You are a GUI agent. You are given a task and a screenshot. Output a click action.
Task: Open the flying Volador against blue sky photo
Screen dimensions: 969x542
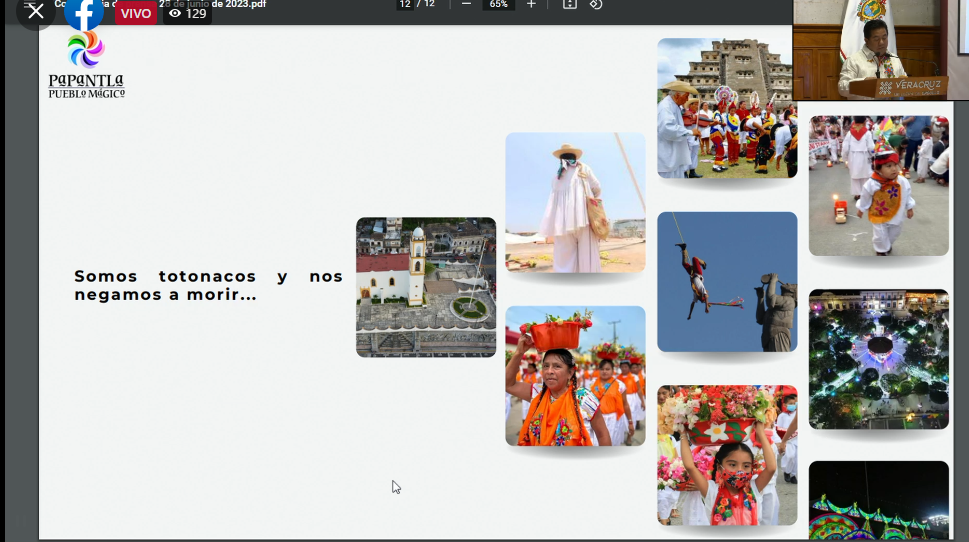coord(727,282)
